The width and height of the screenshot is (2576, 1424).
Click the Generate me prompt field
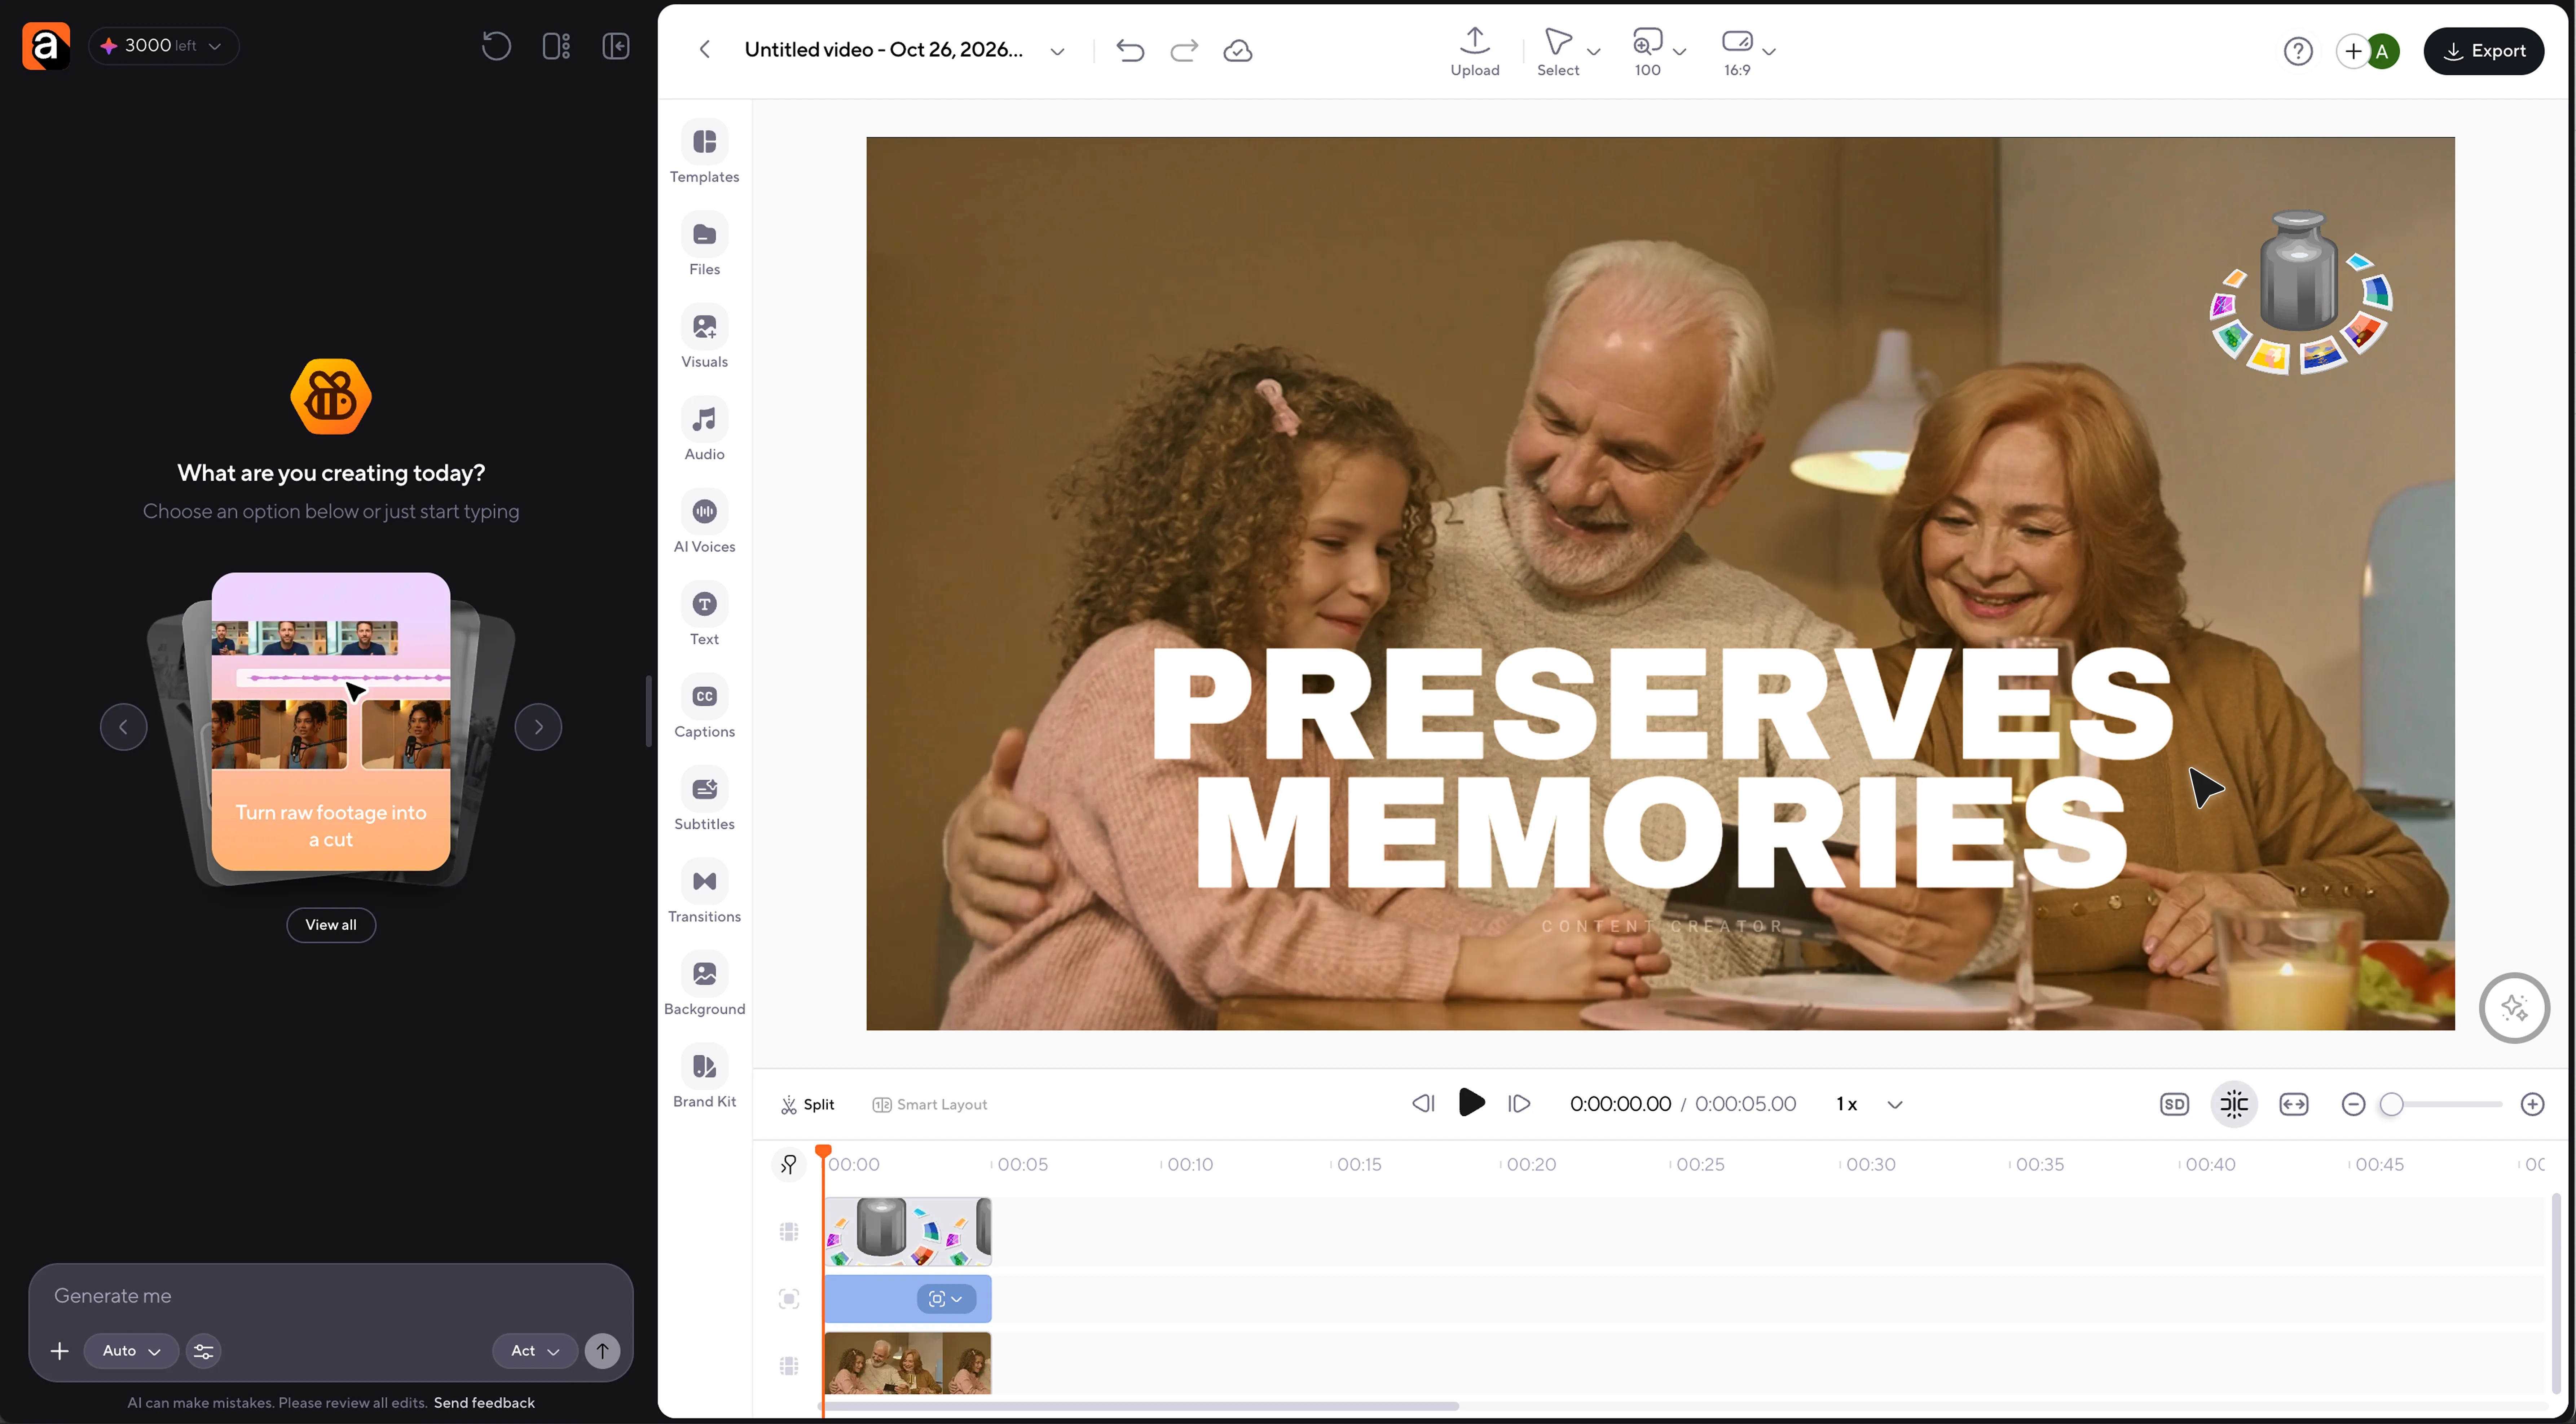(x=331, y=1296)
